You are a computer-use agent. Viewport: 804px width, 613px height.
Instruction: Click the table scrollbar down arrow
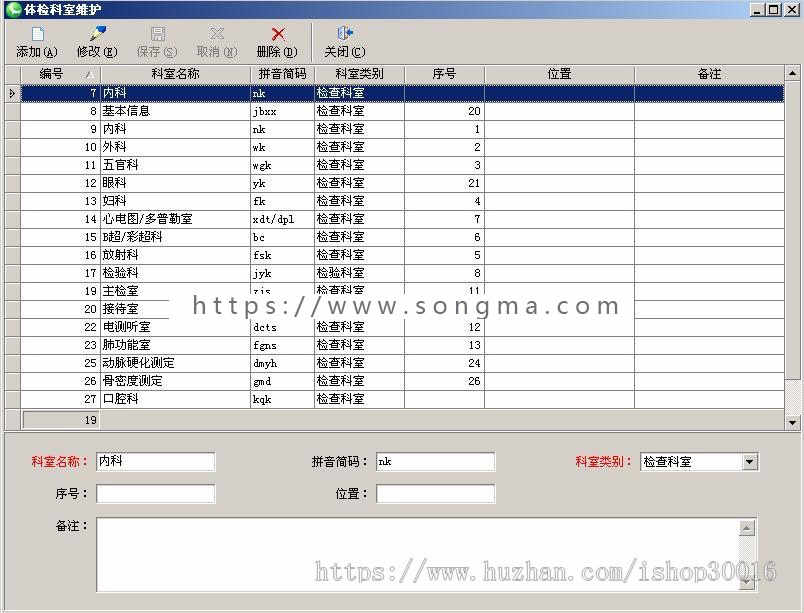coord(792,422)
